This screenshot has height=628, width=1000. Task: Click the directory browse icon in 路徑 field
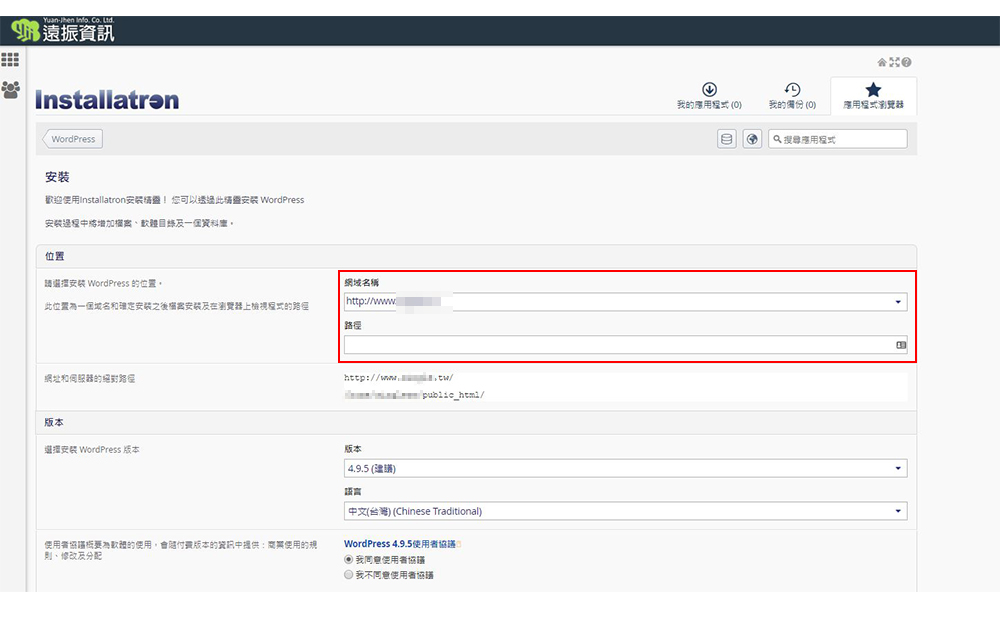[900, 345]
